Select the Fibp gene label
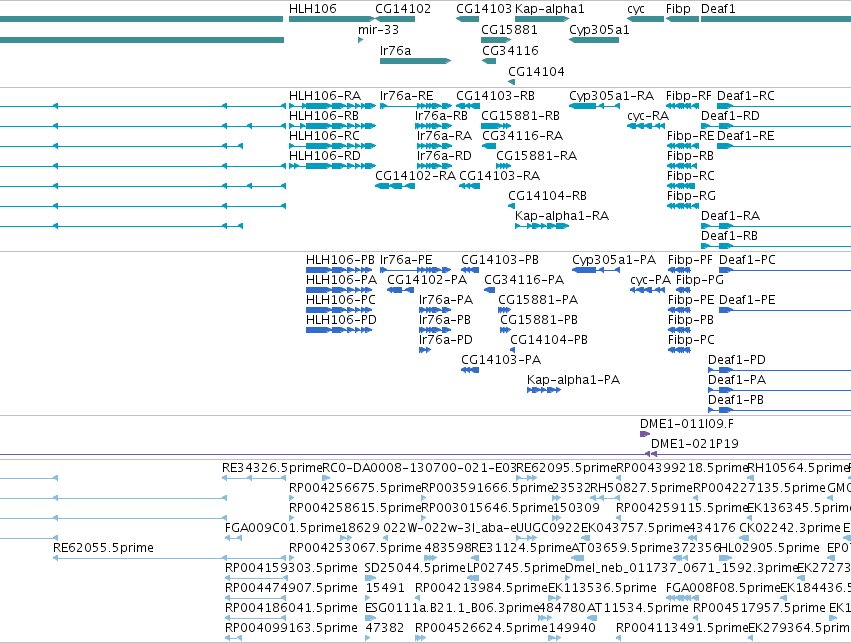This screenshot has width=851, height=643. [x=678, y=9]
